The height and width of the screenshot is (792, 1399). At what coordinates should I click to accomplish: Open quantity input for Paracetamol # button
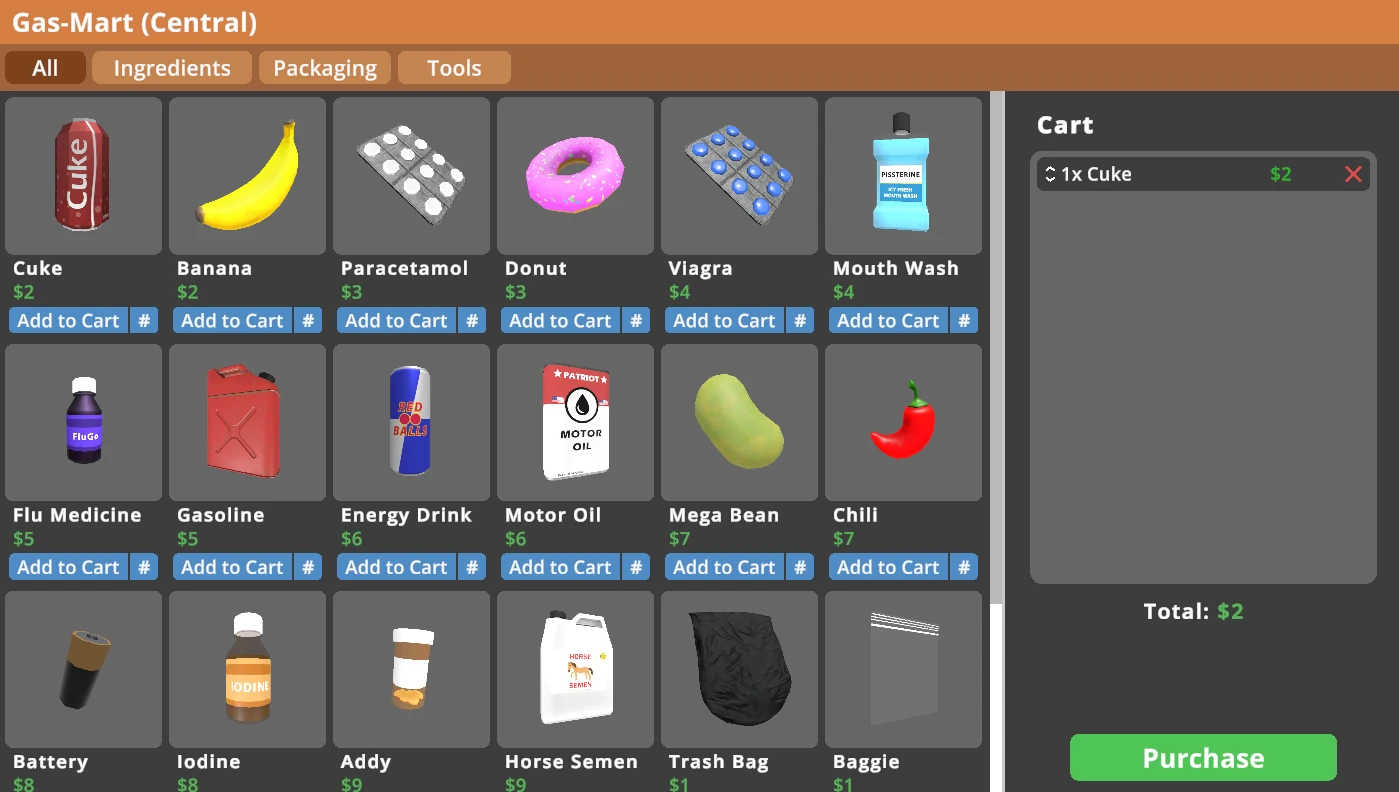(472, 321)
